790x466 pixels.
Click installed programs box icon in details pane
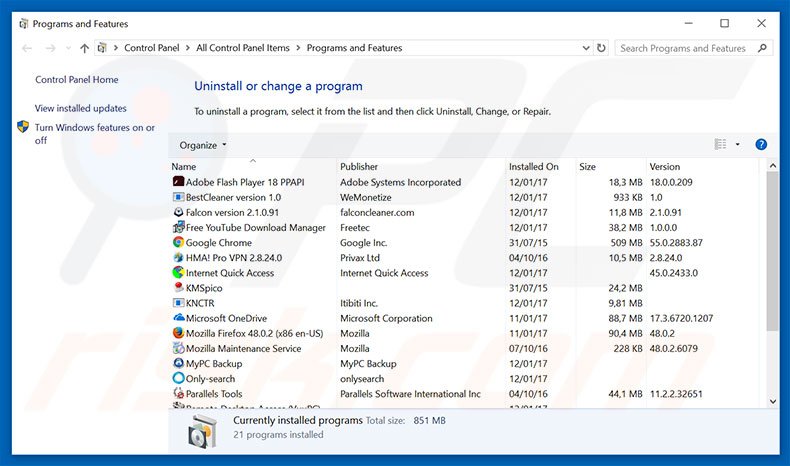(x=203, y=431)
